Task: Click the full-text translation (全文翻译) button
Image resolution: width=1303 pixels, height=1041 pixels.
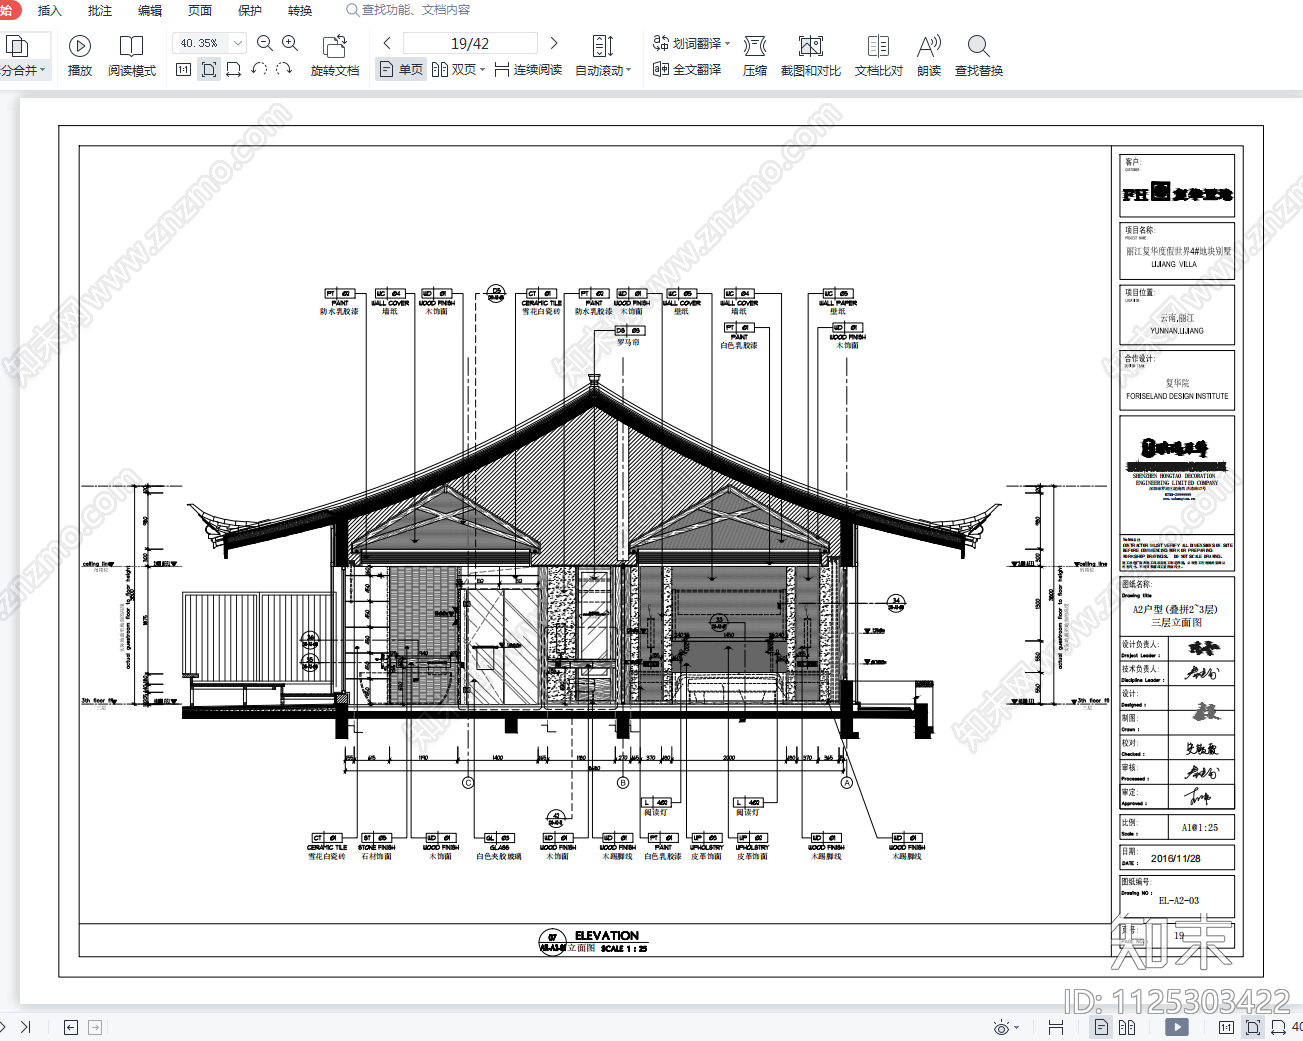Action: [687, 69]
